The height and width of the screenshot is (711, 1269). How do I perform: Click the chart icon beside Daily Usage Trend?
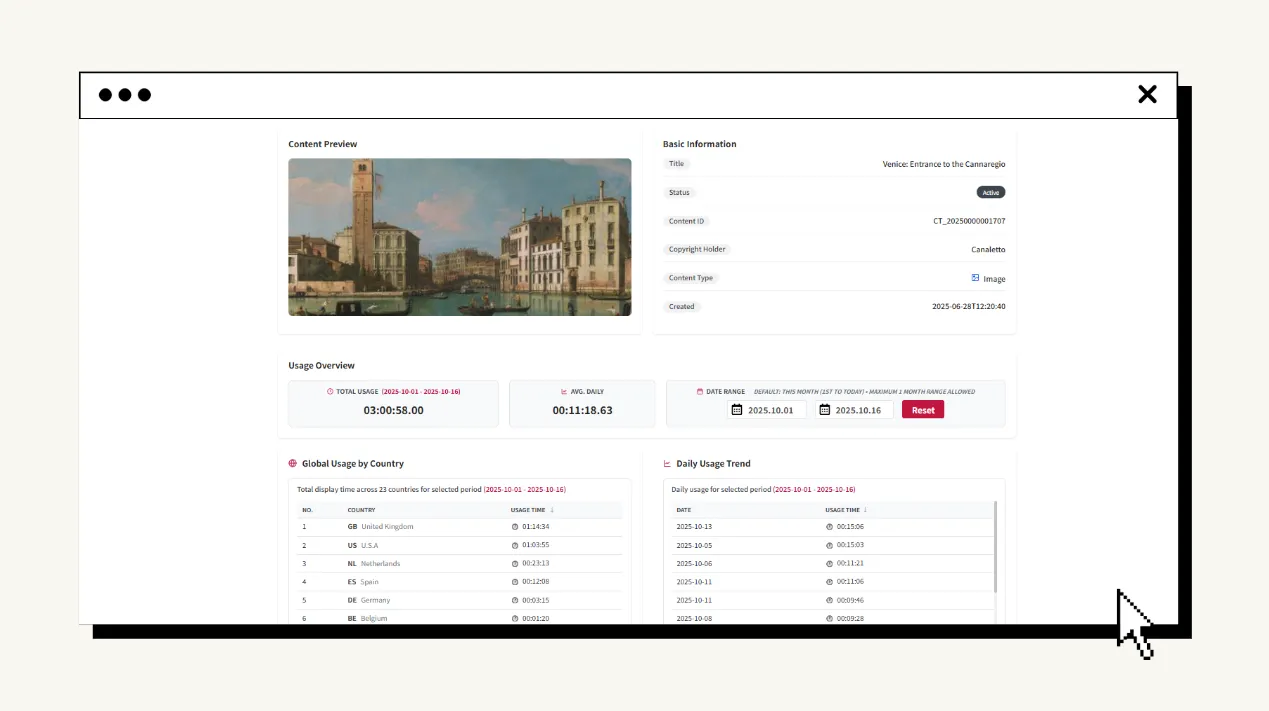[x=668, y=464]
